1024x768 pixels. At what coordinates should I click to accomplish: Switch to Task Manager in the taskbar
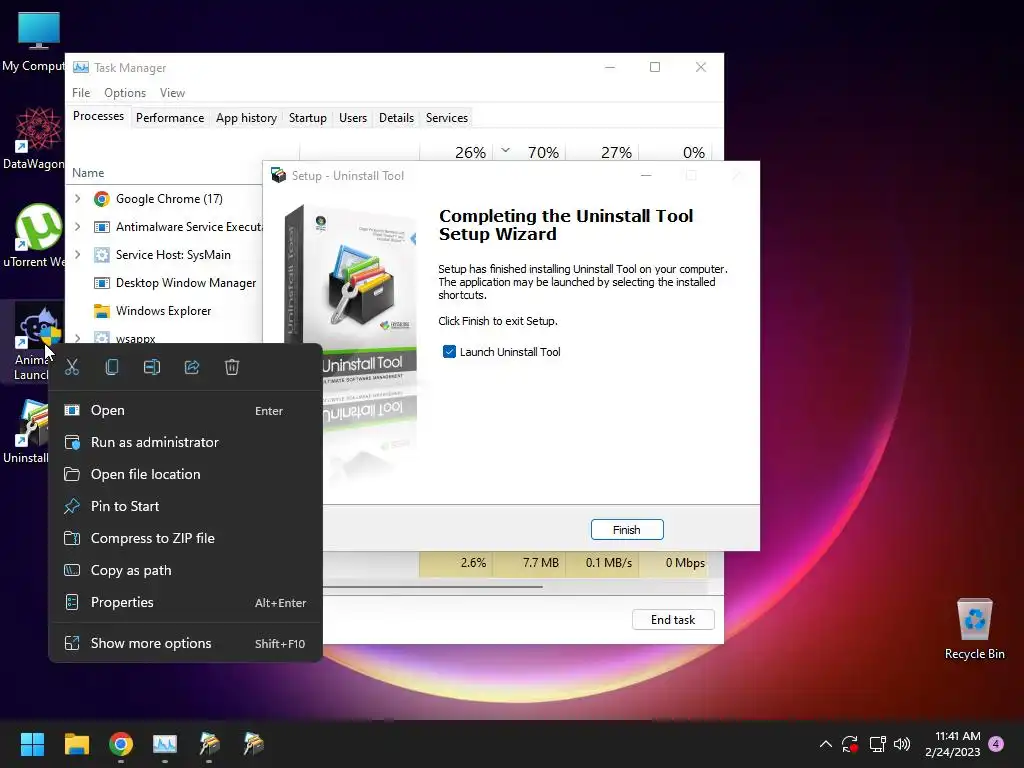(x=165, y=744)
